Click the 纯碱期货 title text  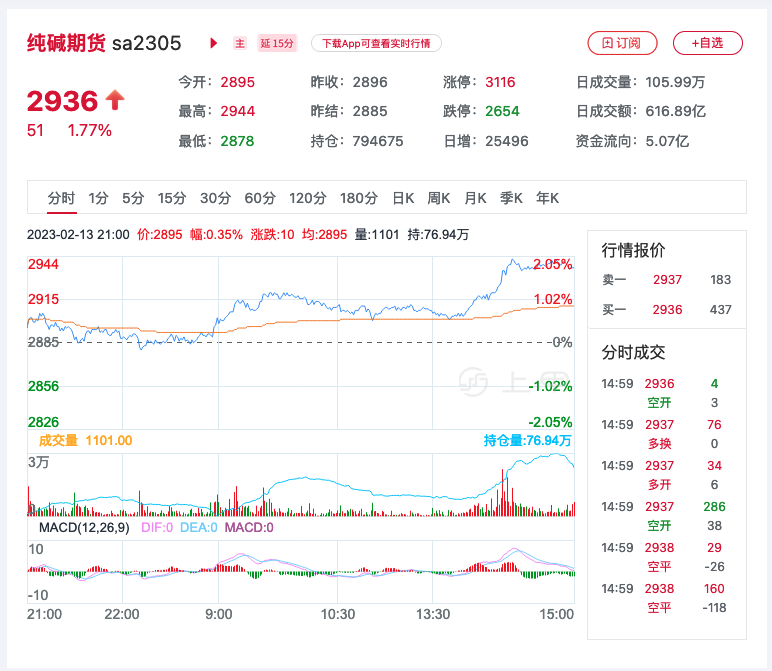[x=66, y=43]
